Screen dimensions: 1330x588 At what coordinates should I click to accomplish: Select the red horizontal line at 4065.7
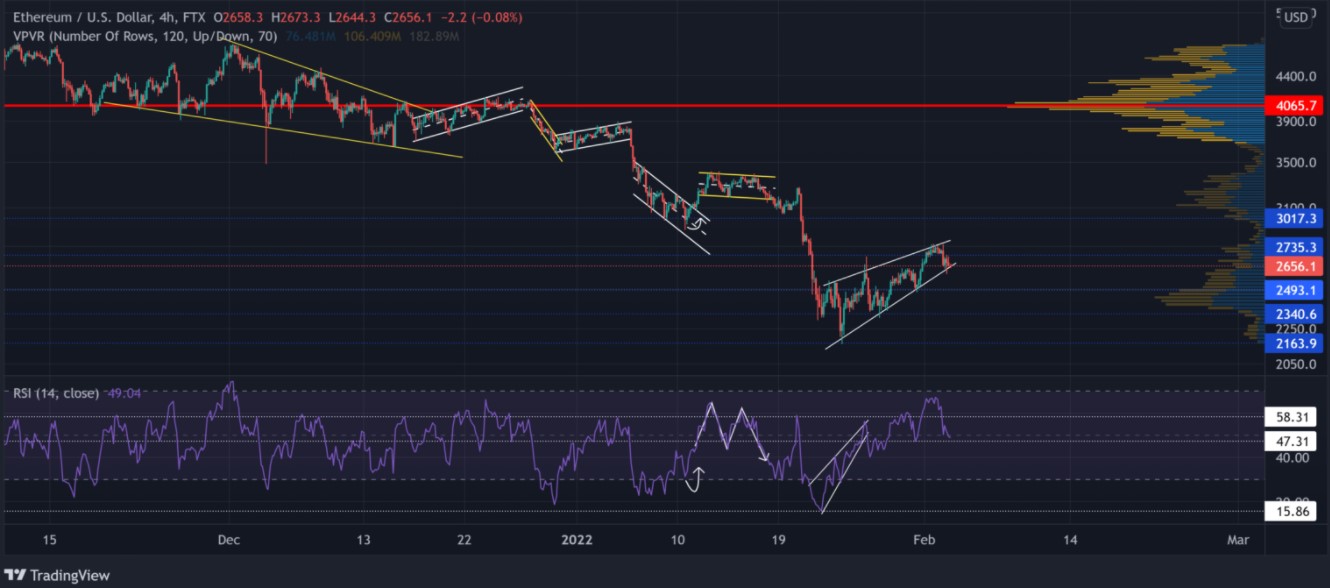pos(700,105)
